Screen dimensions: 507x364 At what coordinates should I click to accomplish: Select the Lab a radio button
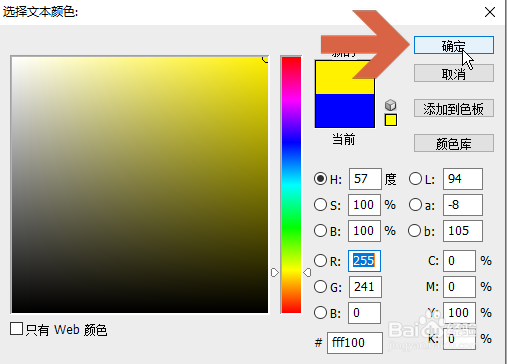point(415,205)
